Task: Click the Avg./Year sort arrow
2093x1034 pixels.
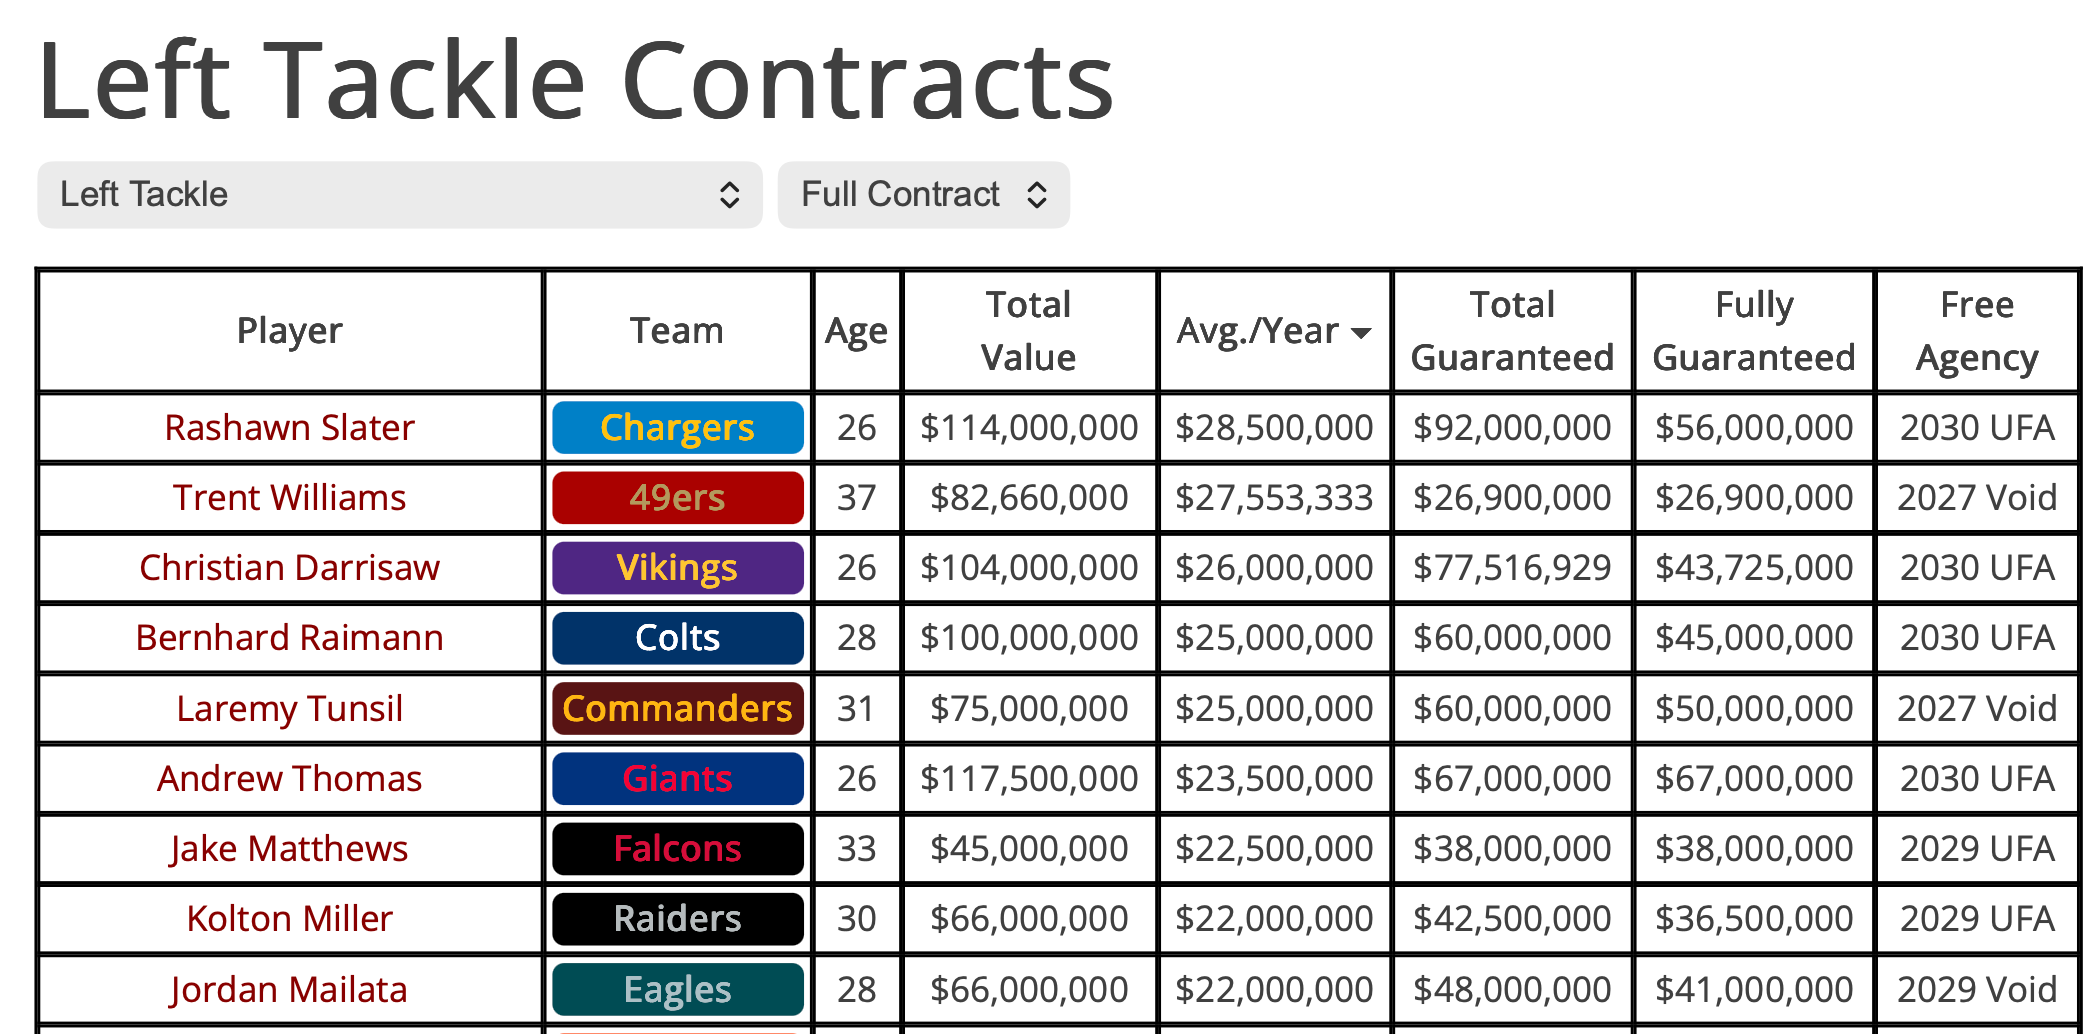Action: tap(1361, 332)
